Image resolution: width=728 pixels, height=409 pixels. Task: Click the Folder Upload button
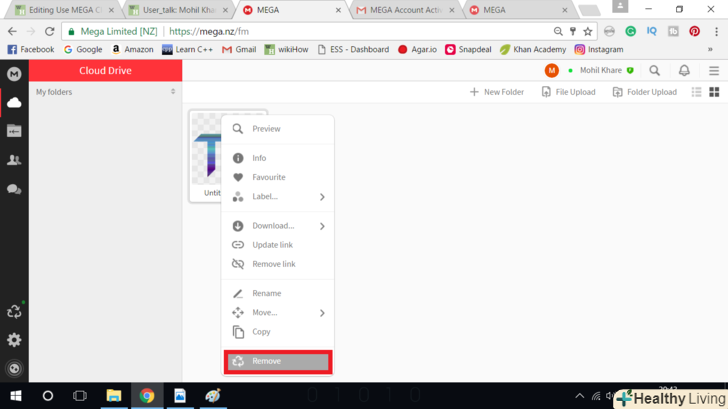tap(644, 92)
